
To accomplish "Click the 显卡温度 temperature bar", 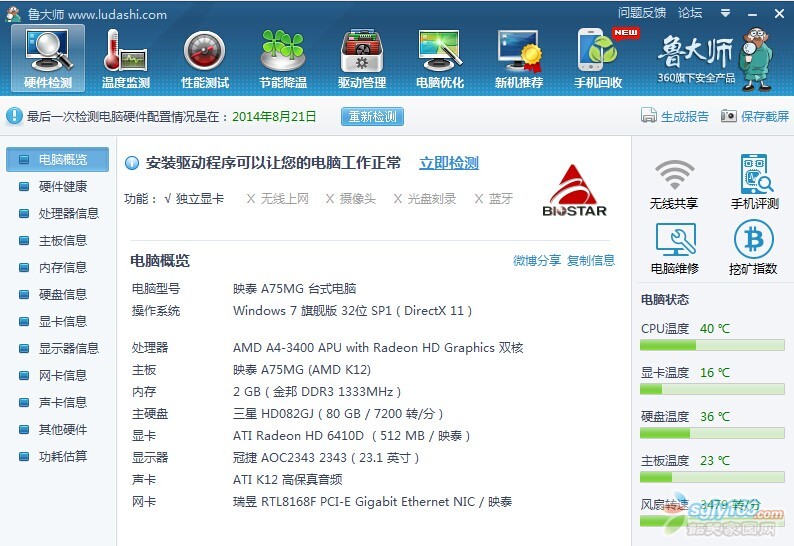I will pyautogui.click(x=712, y=389).
